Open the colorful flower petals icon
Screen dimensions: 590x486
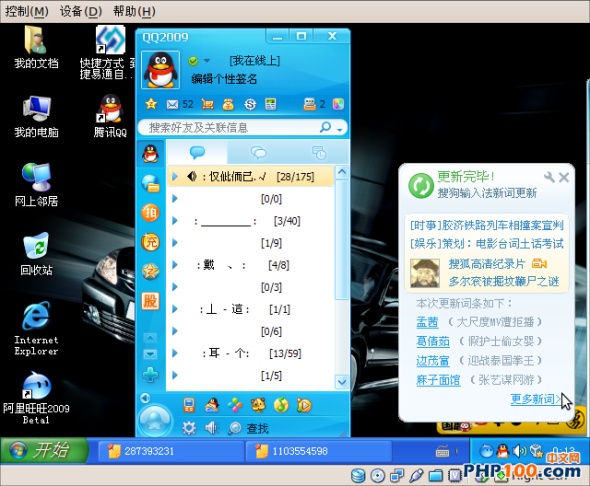tap(235, 405)
